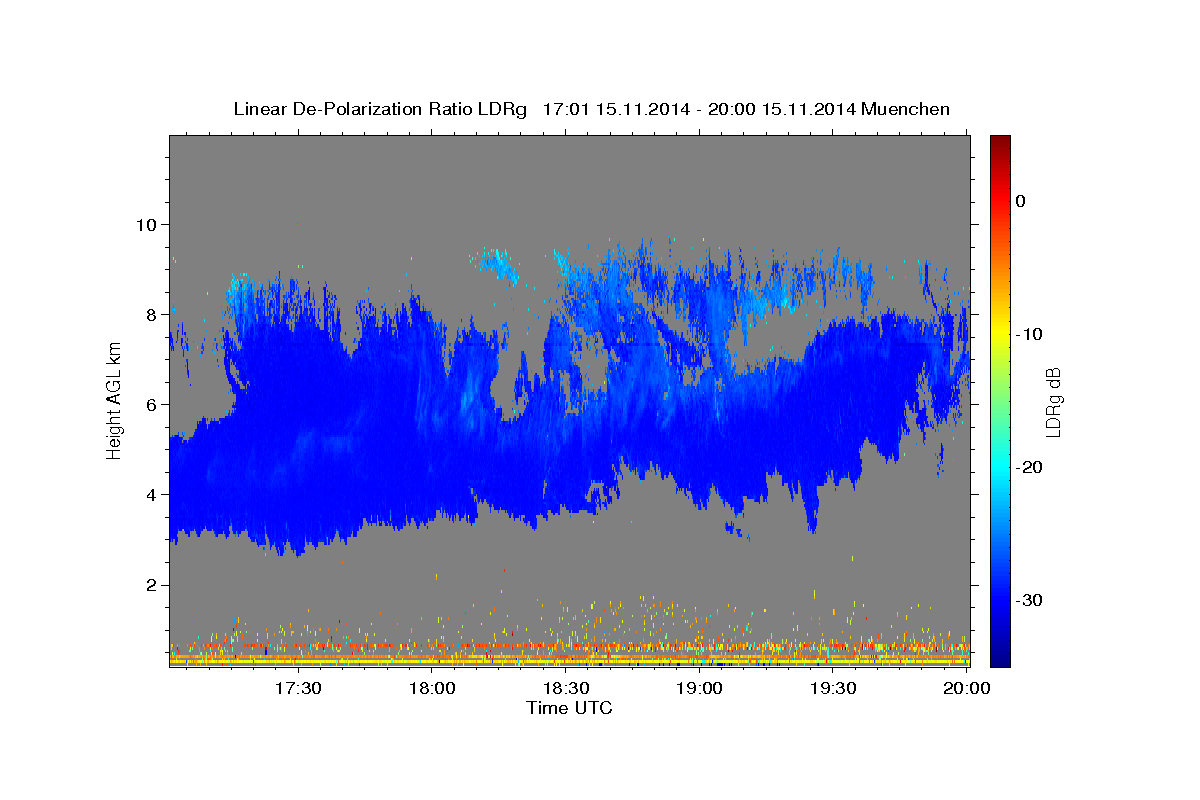
Task: Click the 18:00 time tick label
Action: tap(432, 688)
